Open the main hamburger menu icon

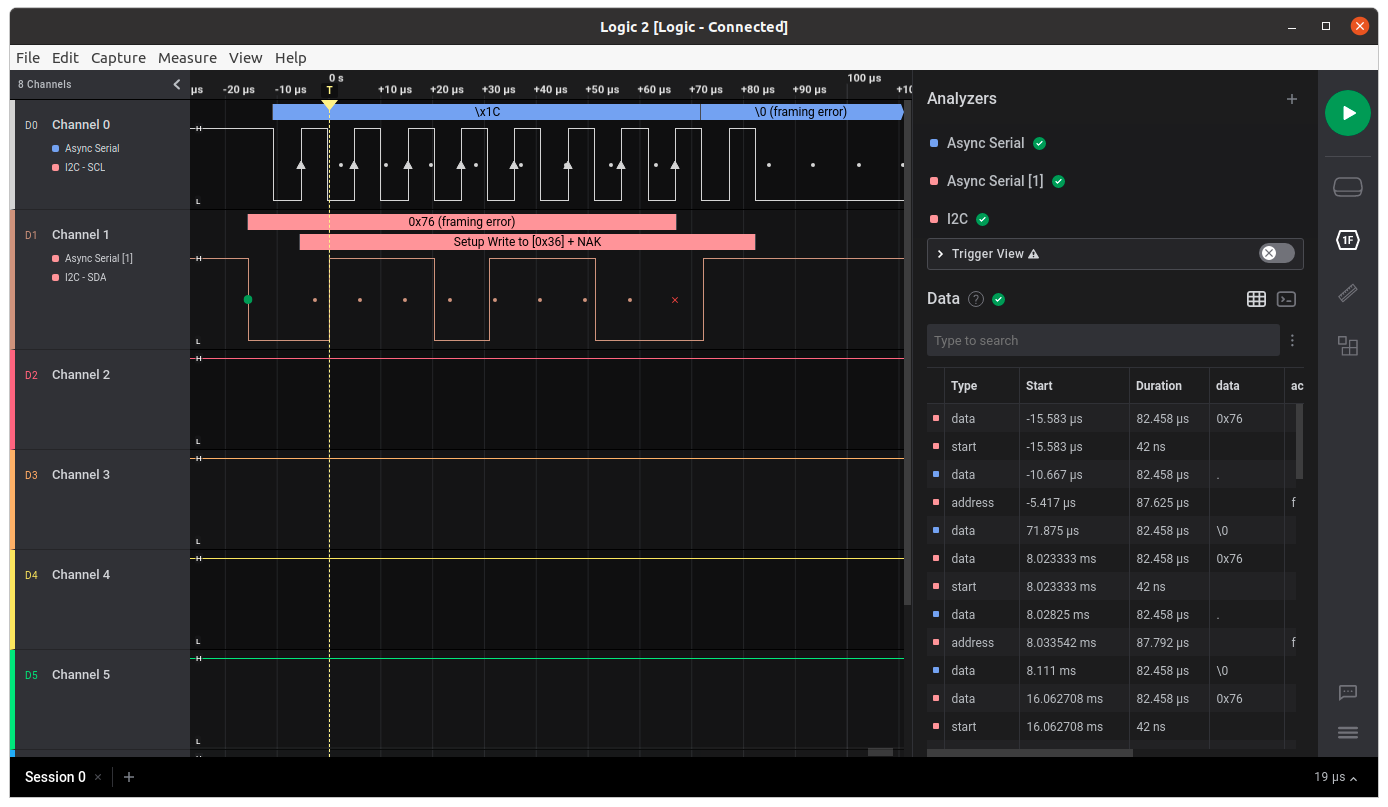click(1348, 733)
